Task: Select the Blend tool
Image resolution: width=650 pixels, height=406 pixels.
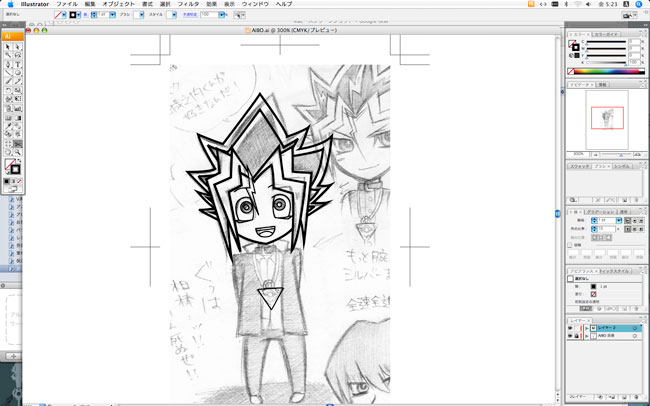Action: pyautogui.click(x=18, y=126)
